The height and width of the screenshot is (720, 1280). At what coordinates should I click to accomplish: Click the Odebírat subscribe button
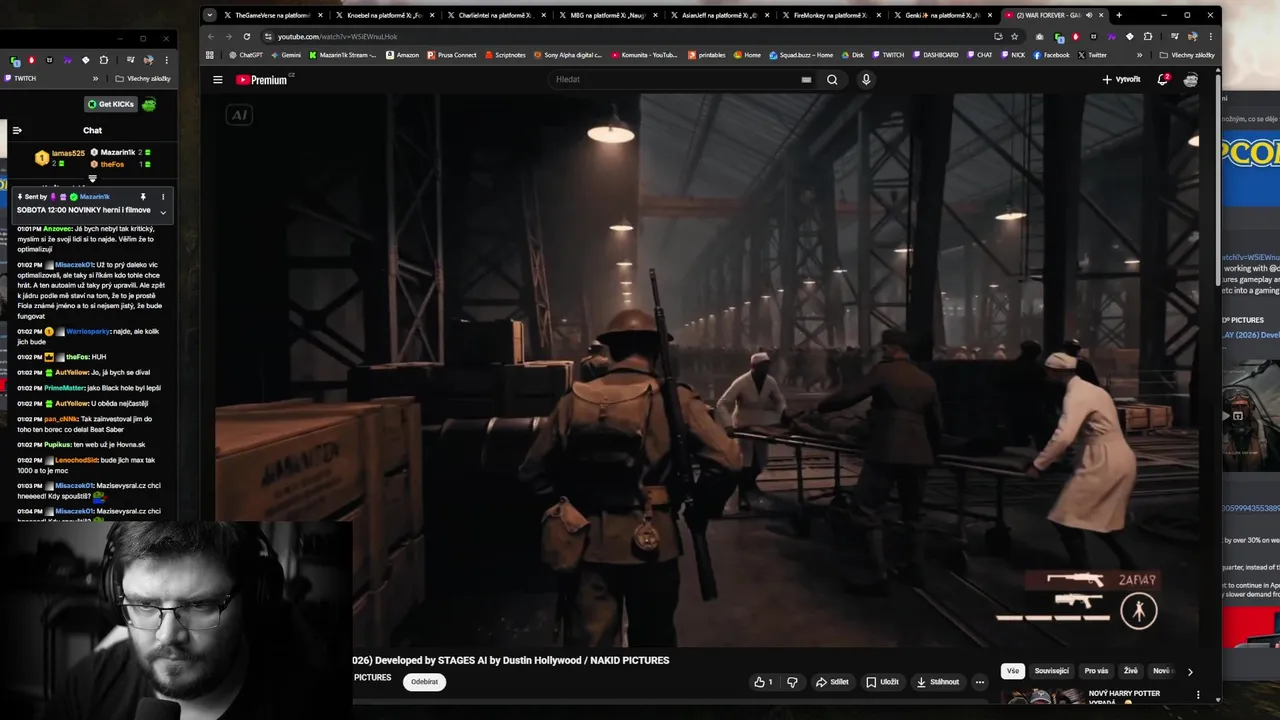[x=424, y=682]
